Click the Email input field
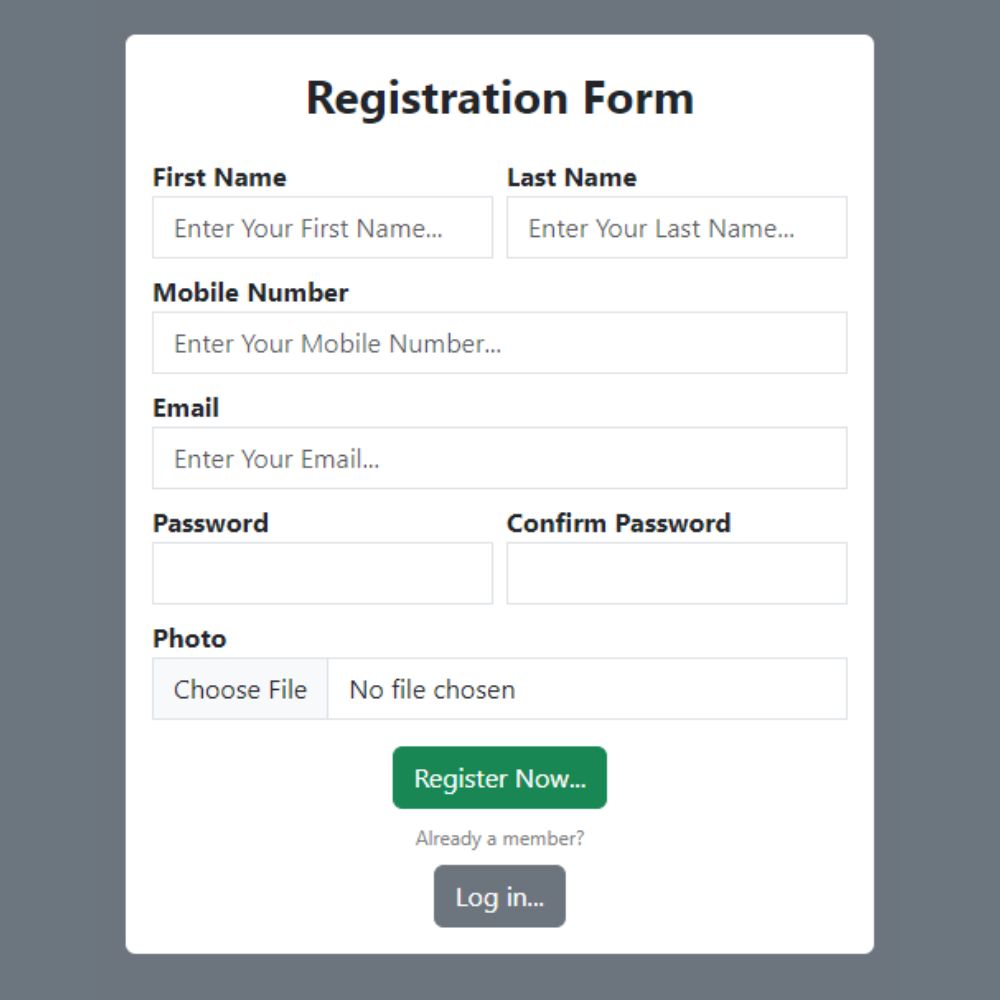The image size is (1000, 1000). point(499,459)
